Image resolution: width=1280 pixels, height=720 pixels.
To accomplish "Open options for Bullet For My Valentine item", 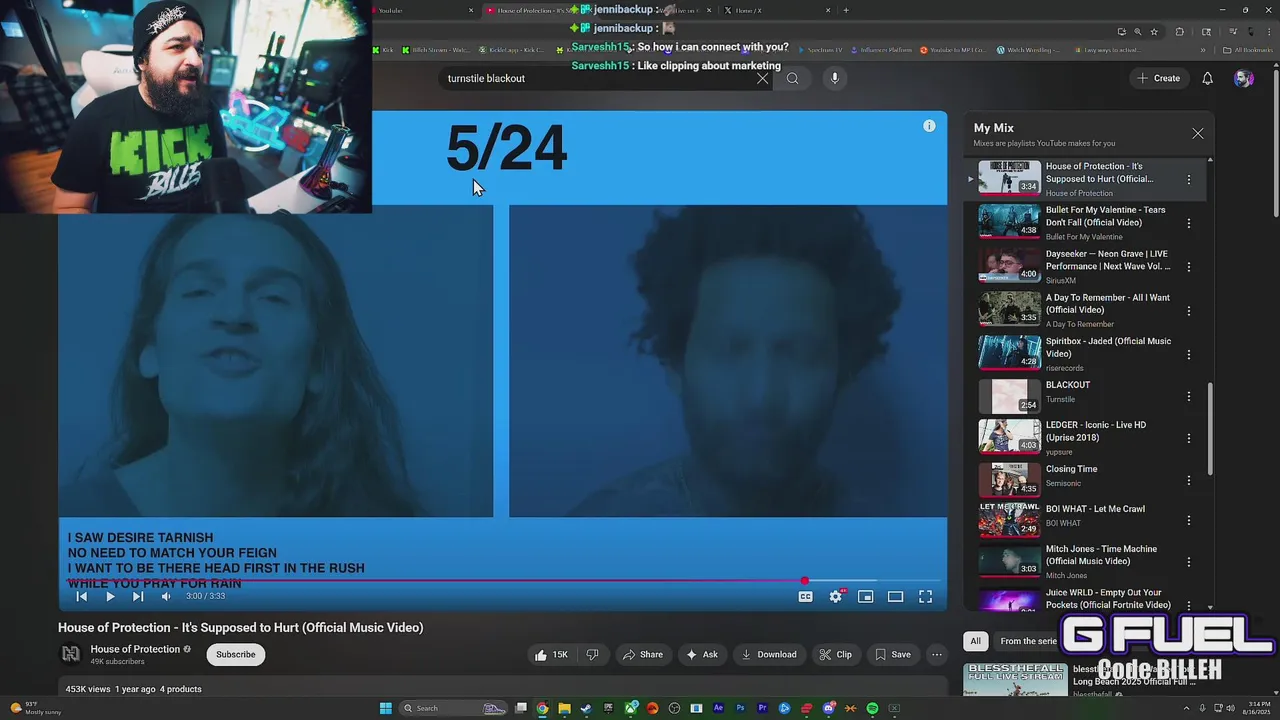I will pyautogui.click(x=1189, y=223).
